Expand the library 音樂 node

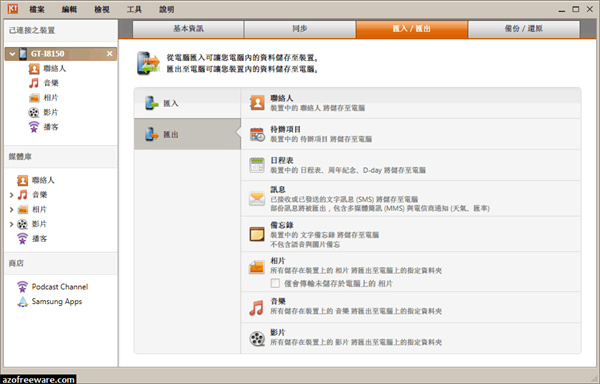click(x=11, y=195)
